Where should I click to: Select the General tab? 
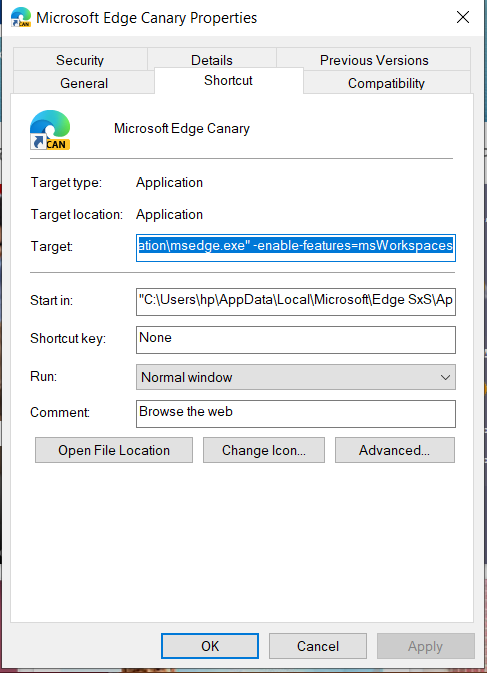pyautogui.click(x=84, y=83)
